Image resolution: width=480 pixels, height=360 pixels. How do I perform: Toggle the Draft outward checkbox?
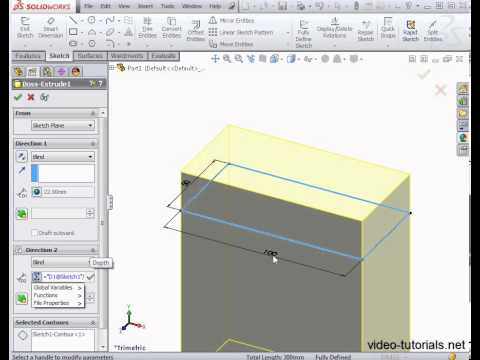point(34,233)
